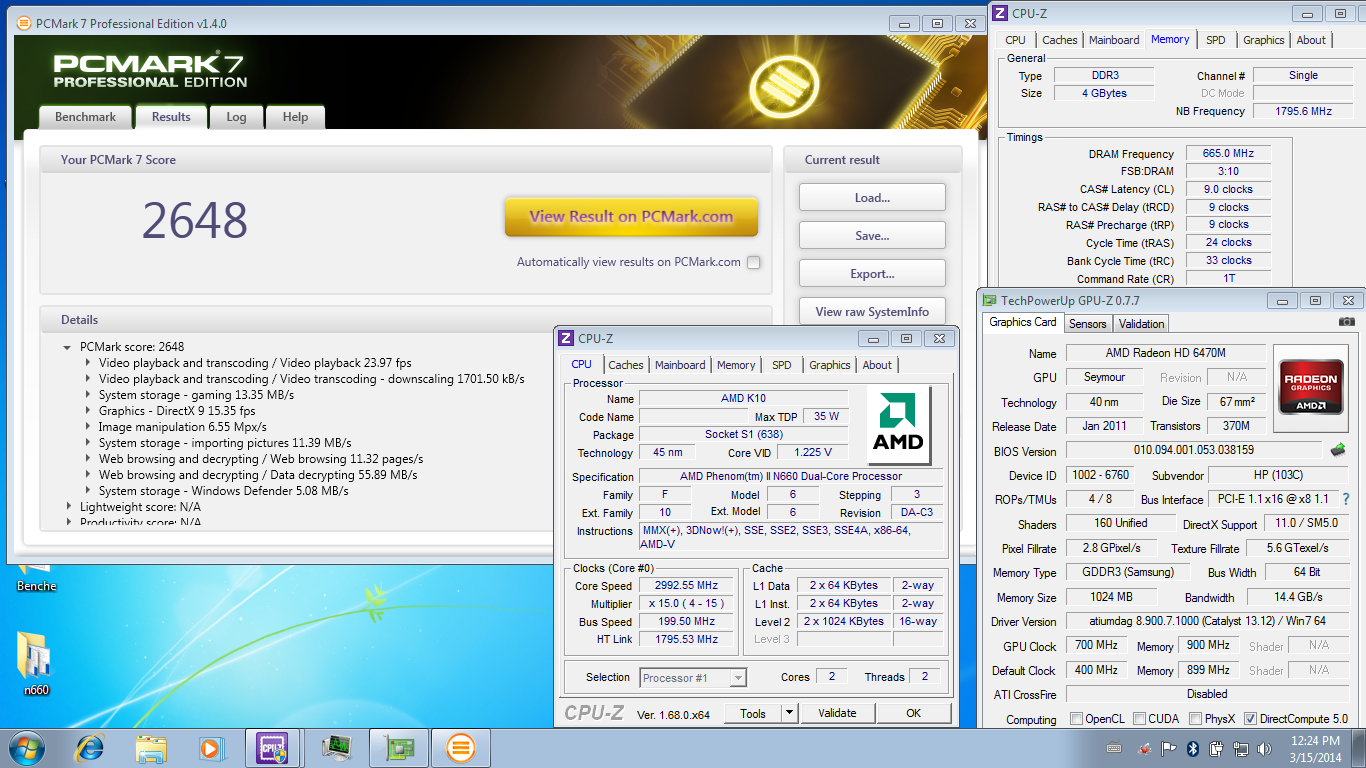Expand Image manipulation 6.55 Mpx/s row
The width and height of the screenshot is (1366, 768).
[x=87, y=427]
